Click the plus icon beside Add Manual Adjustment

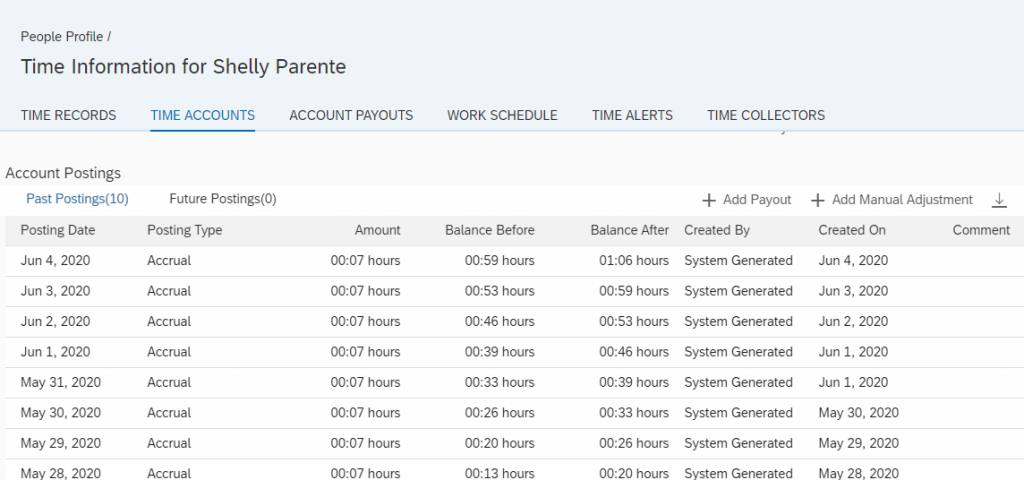[x=818, y=200]
